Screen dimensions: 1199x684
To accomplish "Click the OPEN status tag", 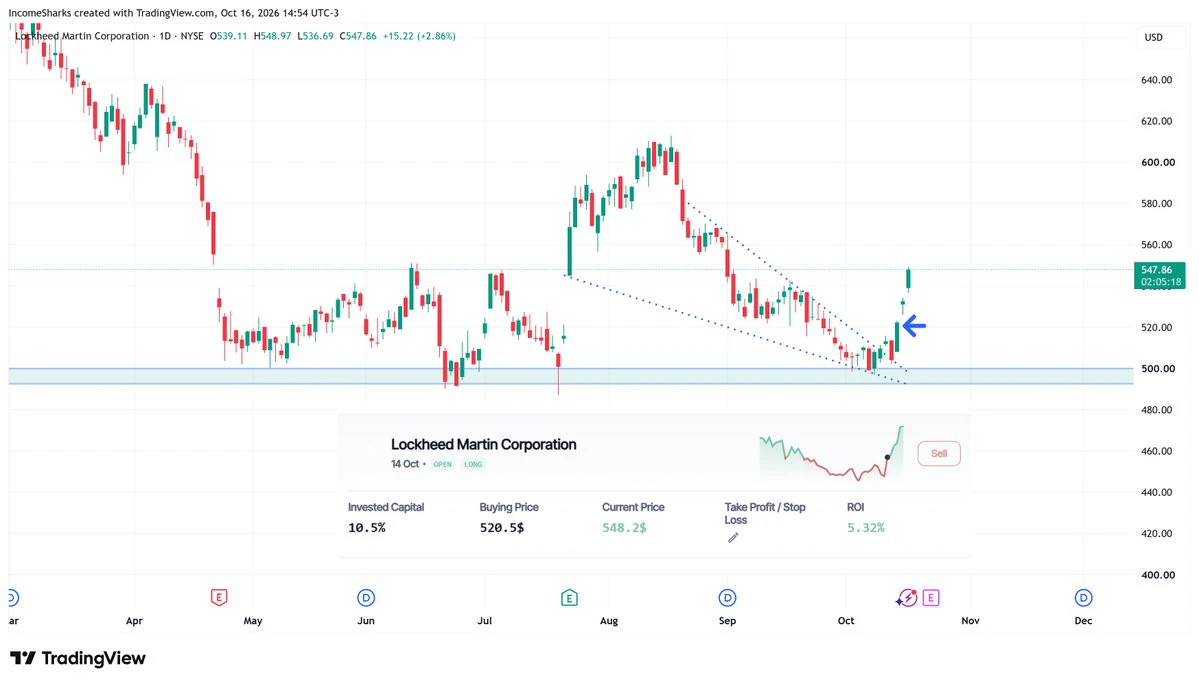I will [x=443, y=464].
